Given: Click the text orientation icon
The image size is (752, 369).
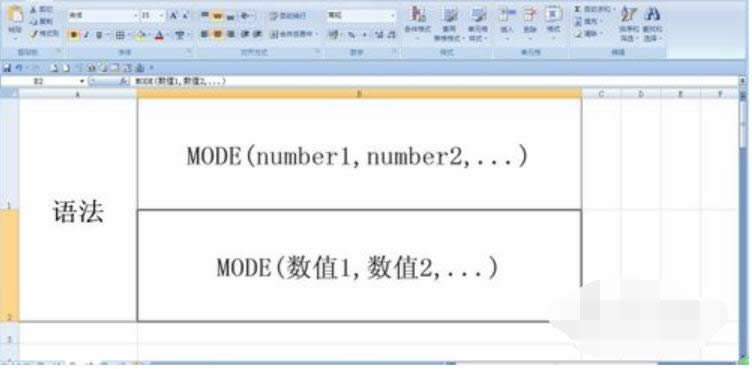Looking at the screenshot, I should (x=246, y=16).
